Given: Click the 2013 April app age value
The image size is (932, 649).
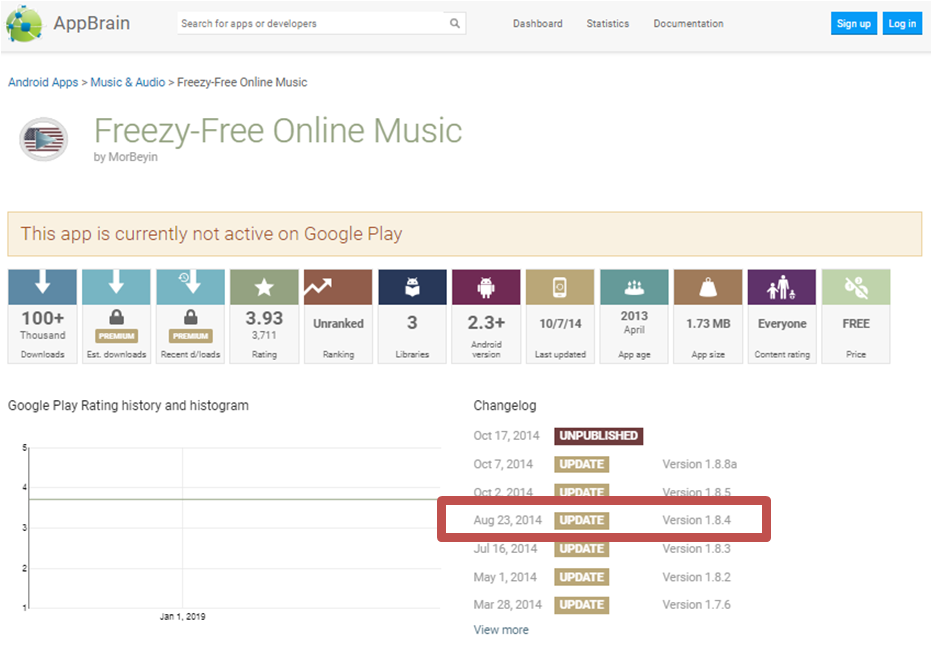Looking at the screenshot, I should pyautogui.click(x=634, y=322).
